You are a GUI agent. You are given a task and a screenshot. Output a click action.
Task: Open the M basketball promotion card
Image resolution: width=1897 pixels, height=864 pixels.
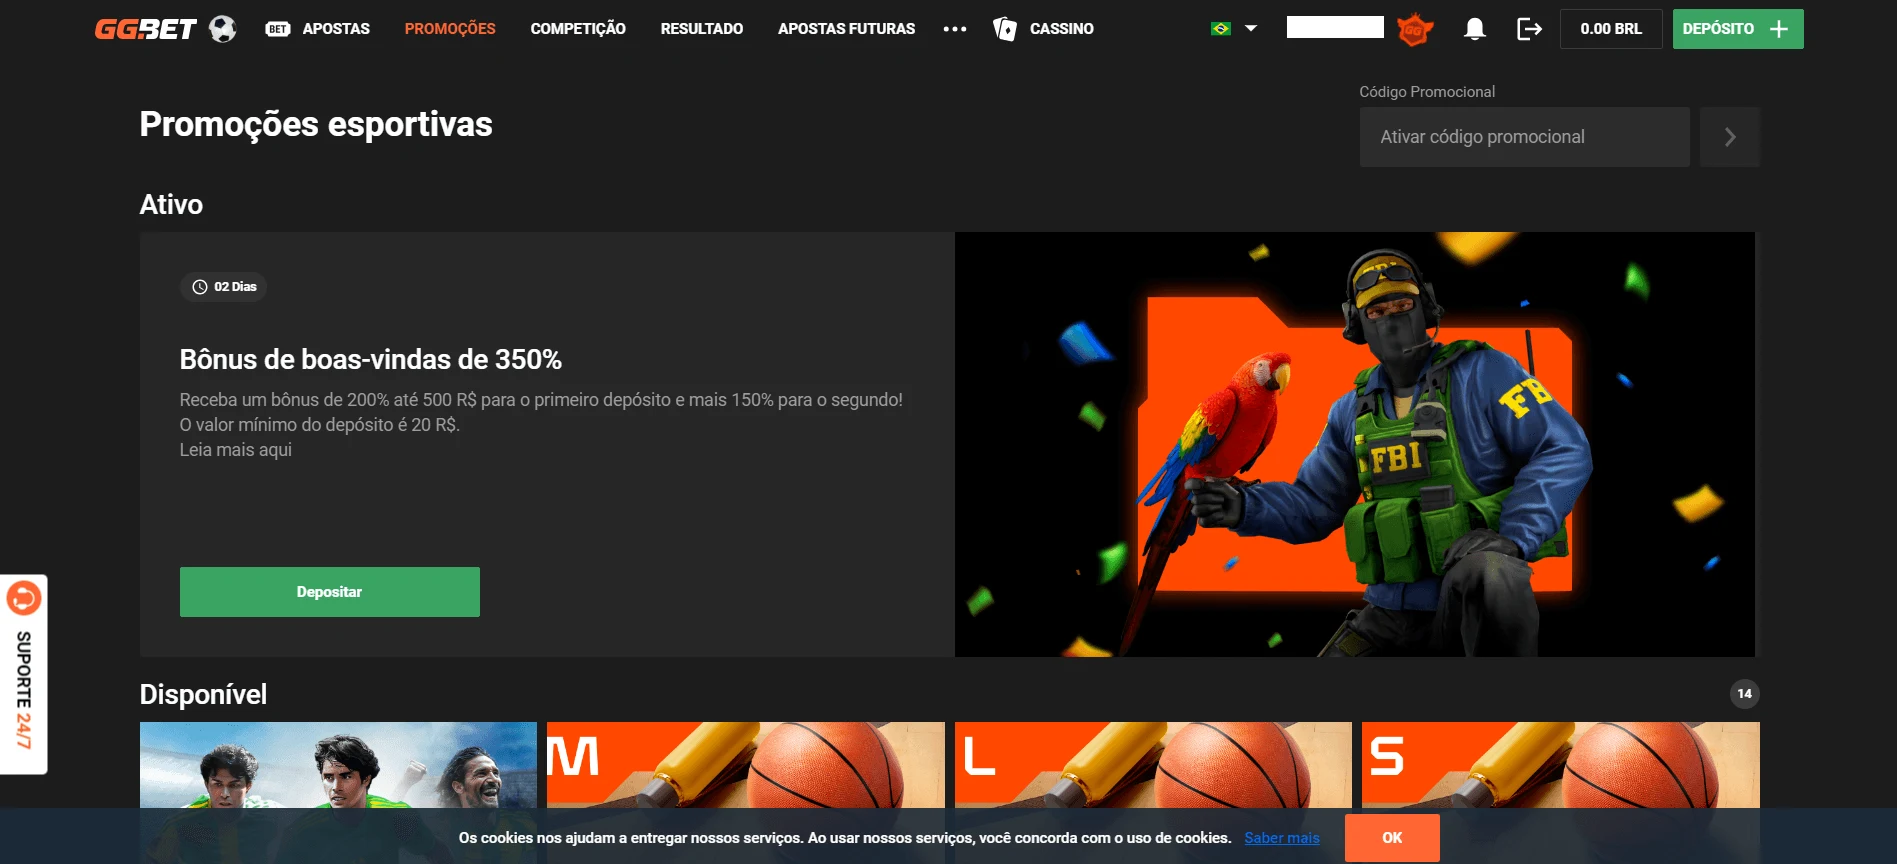[745, 765]
